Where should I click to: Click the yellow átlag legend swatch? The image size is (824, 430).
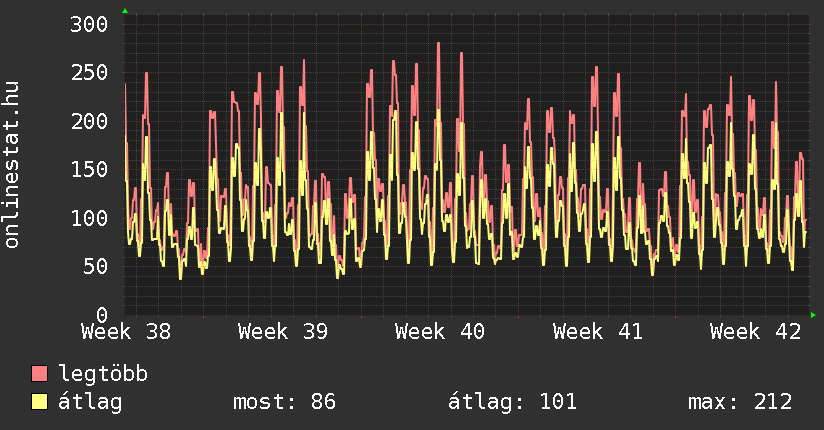(x=39, y=402)
